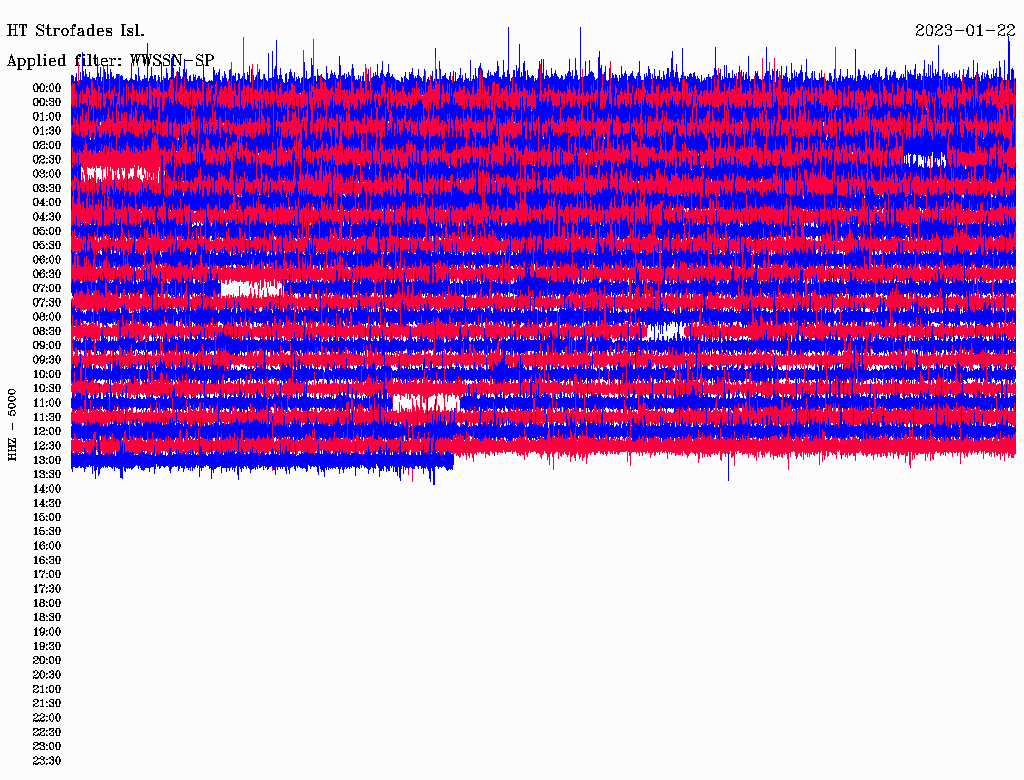This screenshot has height=780, width=1024.
Task: Select the 23:30 time label
Action: point(47,760)
